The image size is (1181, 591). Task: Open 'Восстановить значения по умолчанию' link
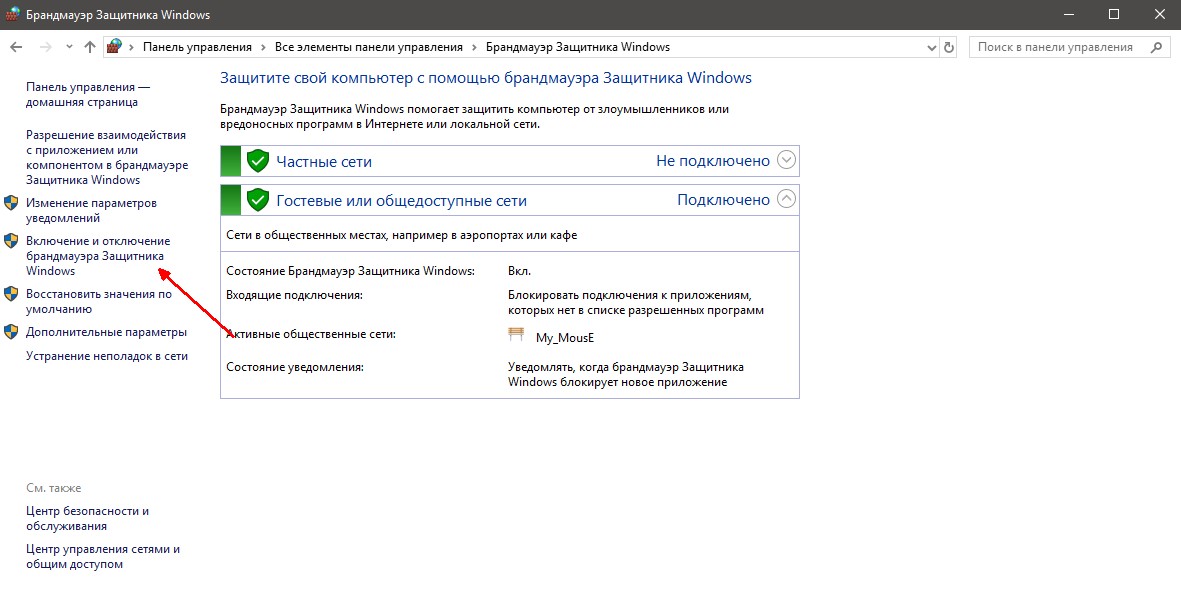pos(99,301)
